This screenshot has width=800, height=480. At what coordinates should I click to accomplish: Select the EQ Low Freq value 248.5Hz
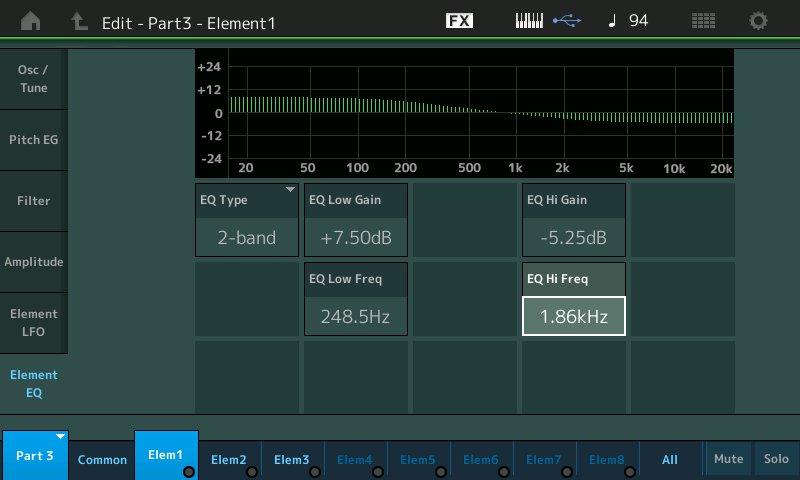[x=356, y=316]
